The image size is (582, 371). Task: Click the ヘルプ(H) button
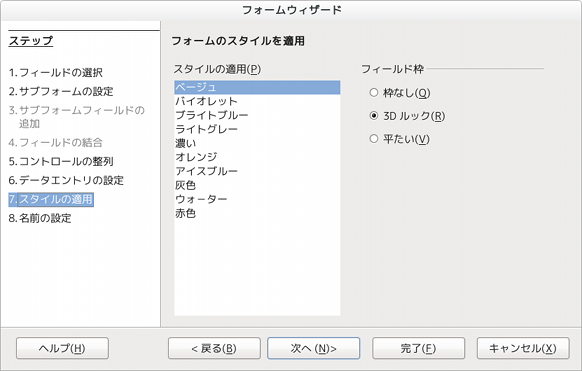tap(62, 348)
